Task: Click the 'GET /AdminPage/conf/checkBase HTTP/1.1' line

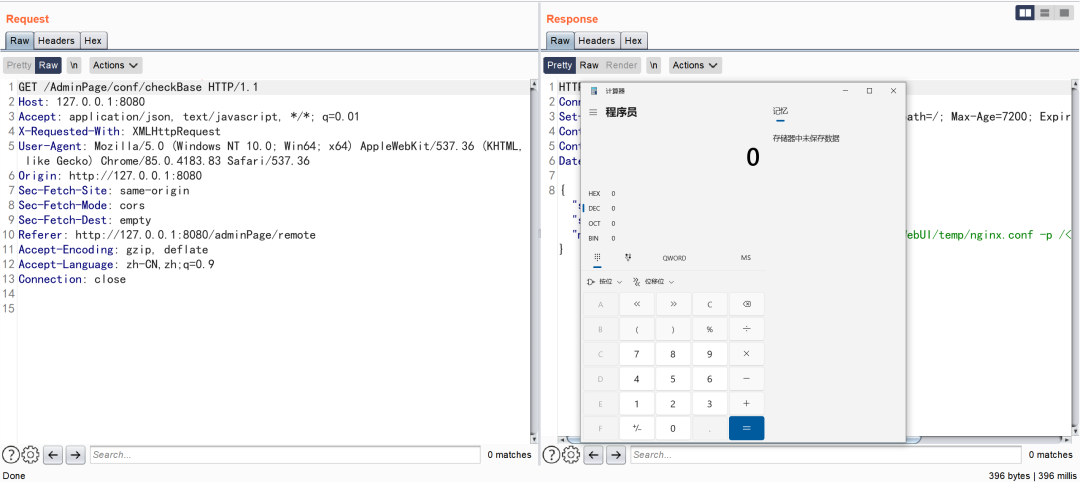Action: [x=138, y=87]
